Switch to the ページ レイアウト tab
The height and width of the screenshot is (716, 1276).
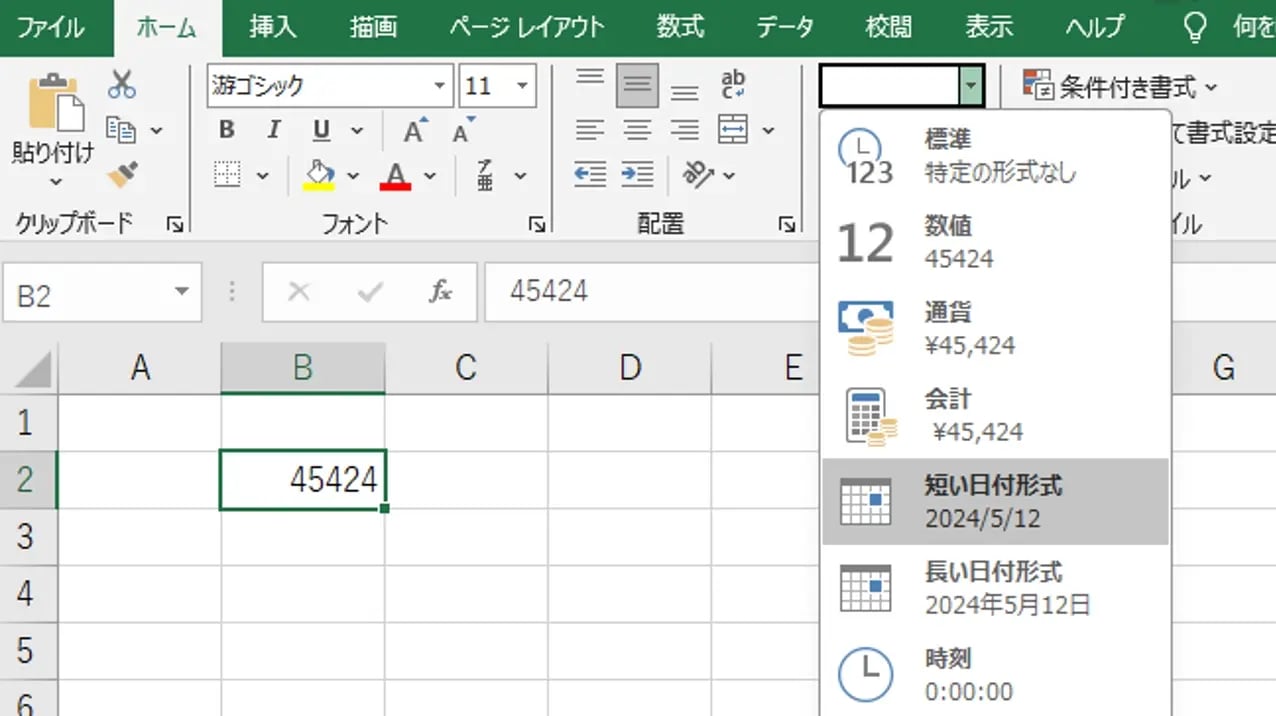tap(526, 28)
